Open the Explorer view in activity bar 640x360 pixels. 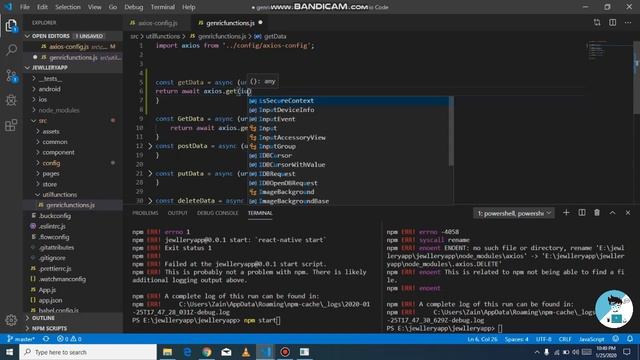(11, 26)
